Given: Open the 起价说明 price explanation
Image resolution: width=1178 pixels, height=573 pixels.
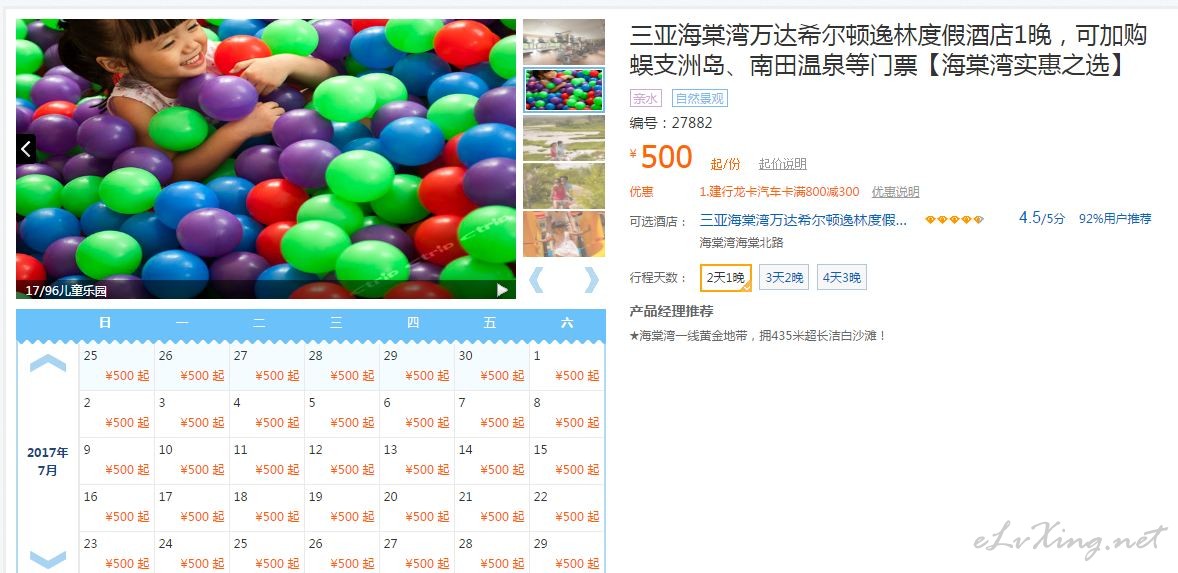Looking at the screenshot, I should click(782, 164).
